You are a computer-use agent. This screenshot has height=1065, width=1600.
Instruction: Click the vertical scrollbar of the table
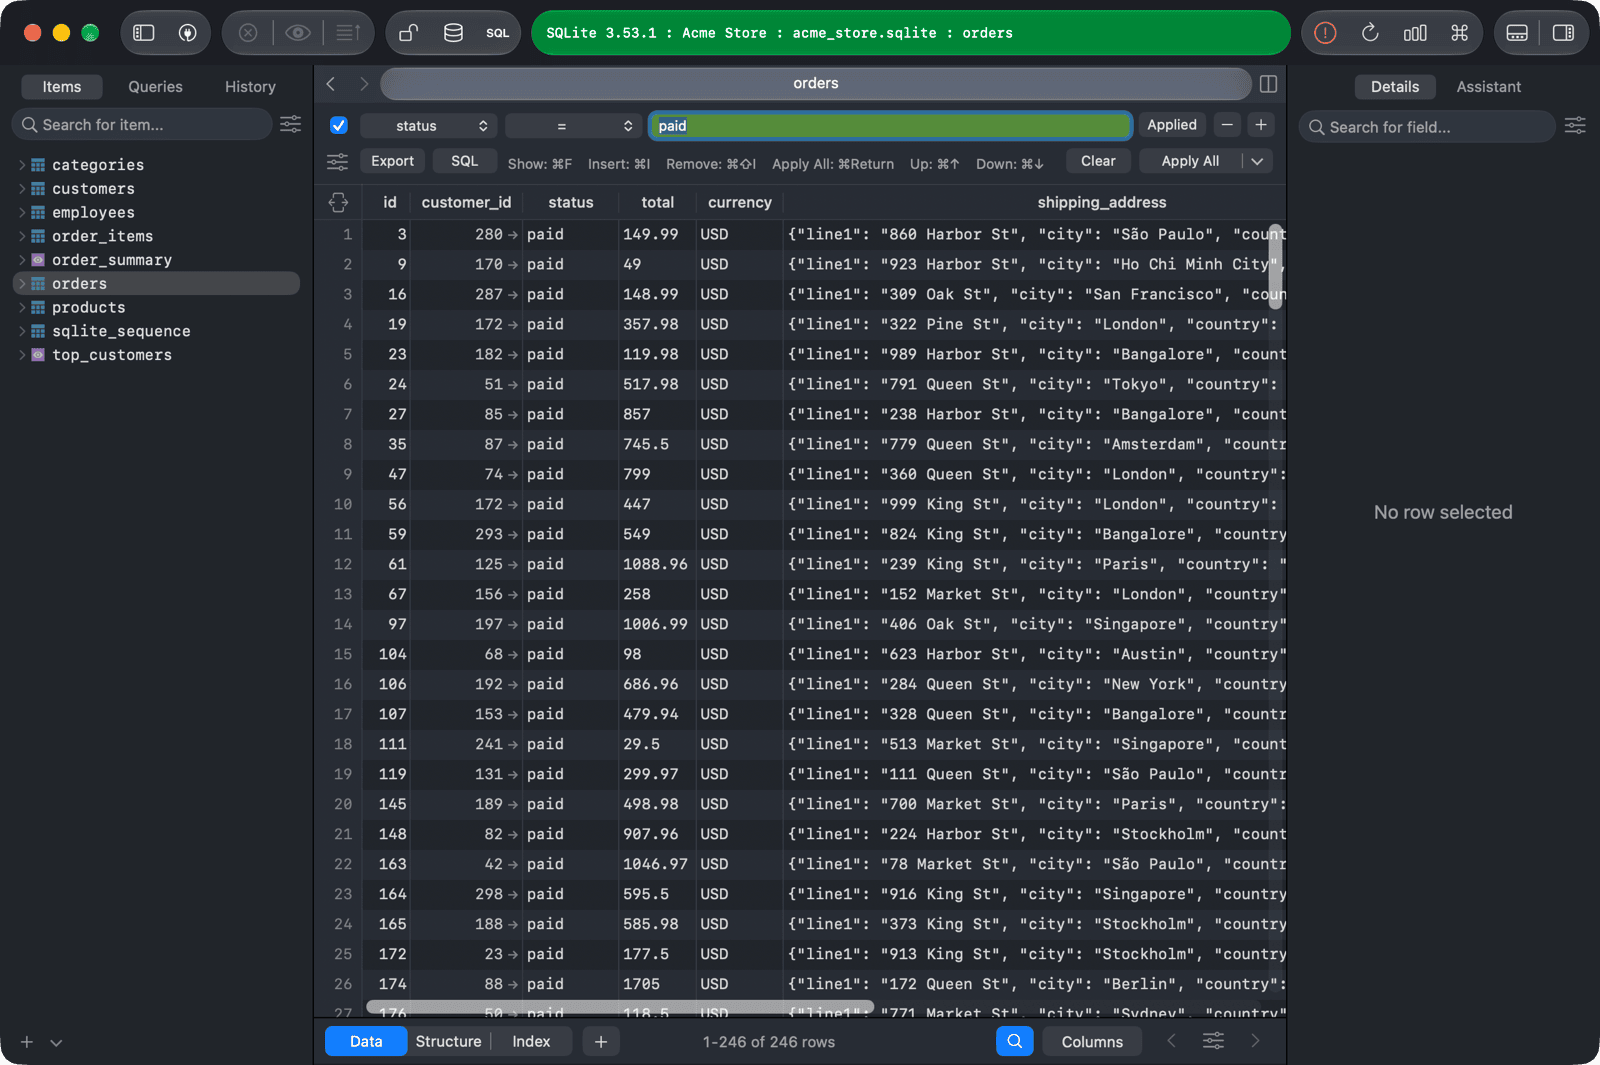[x=1276, y=266]
